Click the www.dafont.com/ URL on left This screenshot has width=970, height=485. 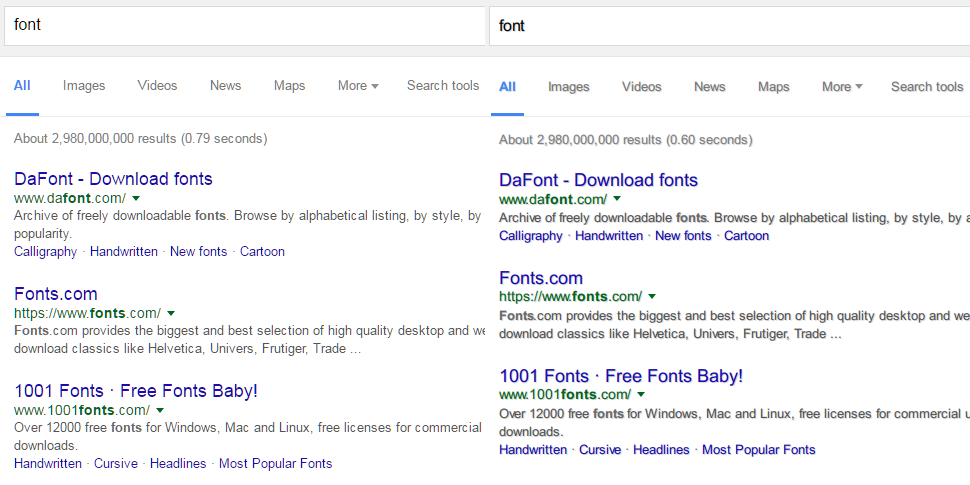coord(70,199)
